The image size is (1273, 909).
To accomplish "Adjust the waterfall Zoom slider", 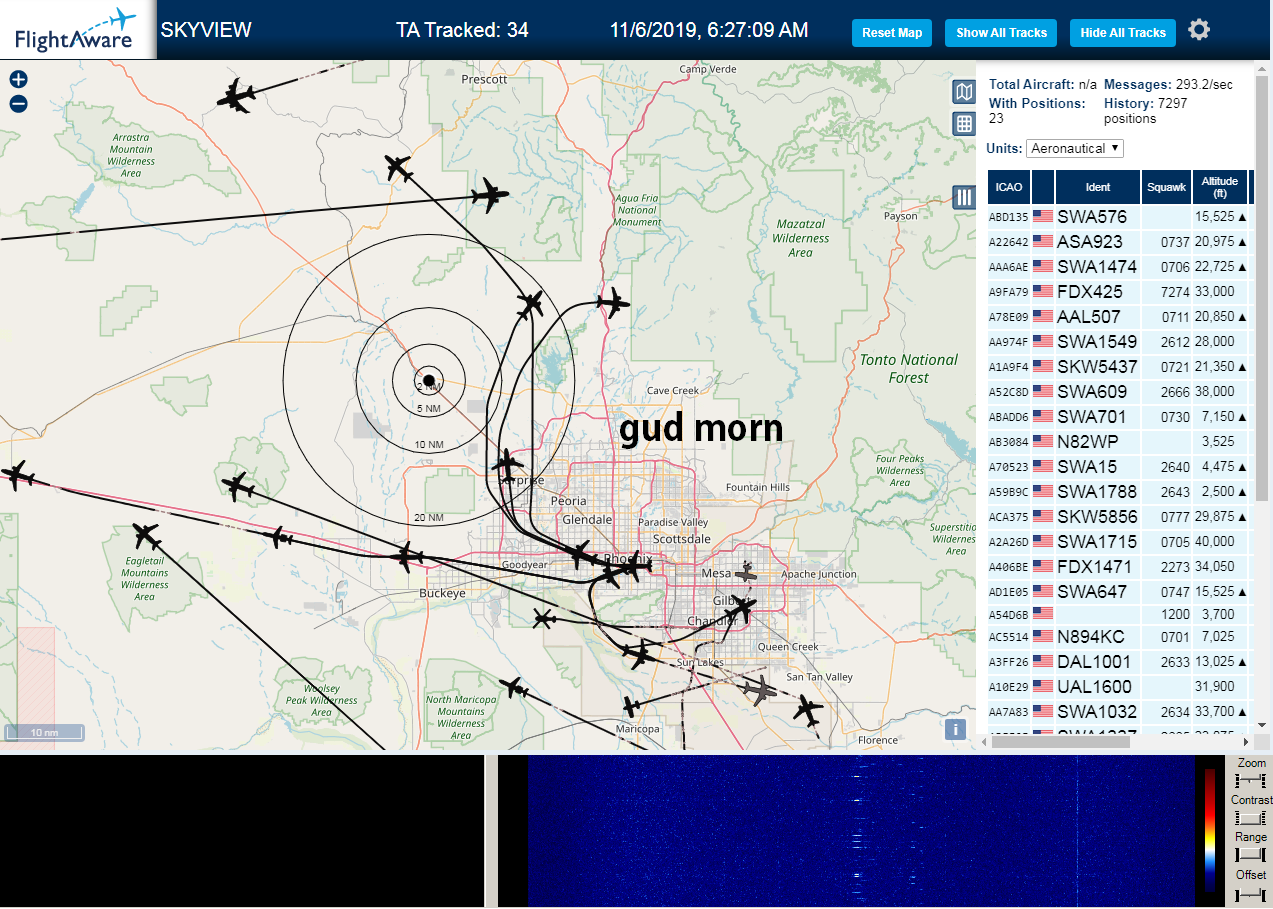I will (1251, 780).
